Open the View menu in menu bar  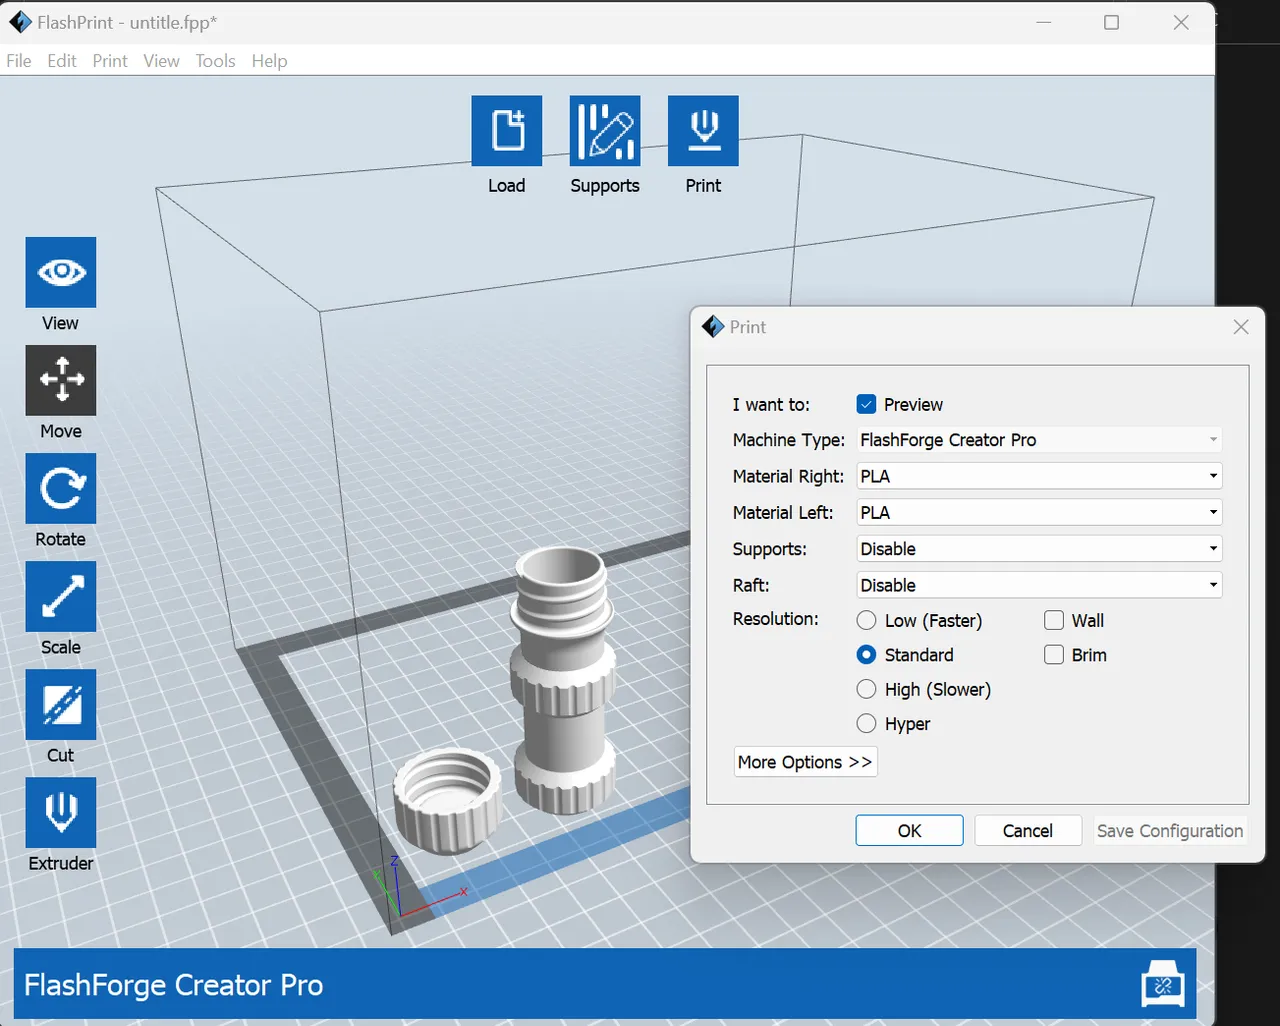tap(161, 61)
